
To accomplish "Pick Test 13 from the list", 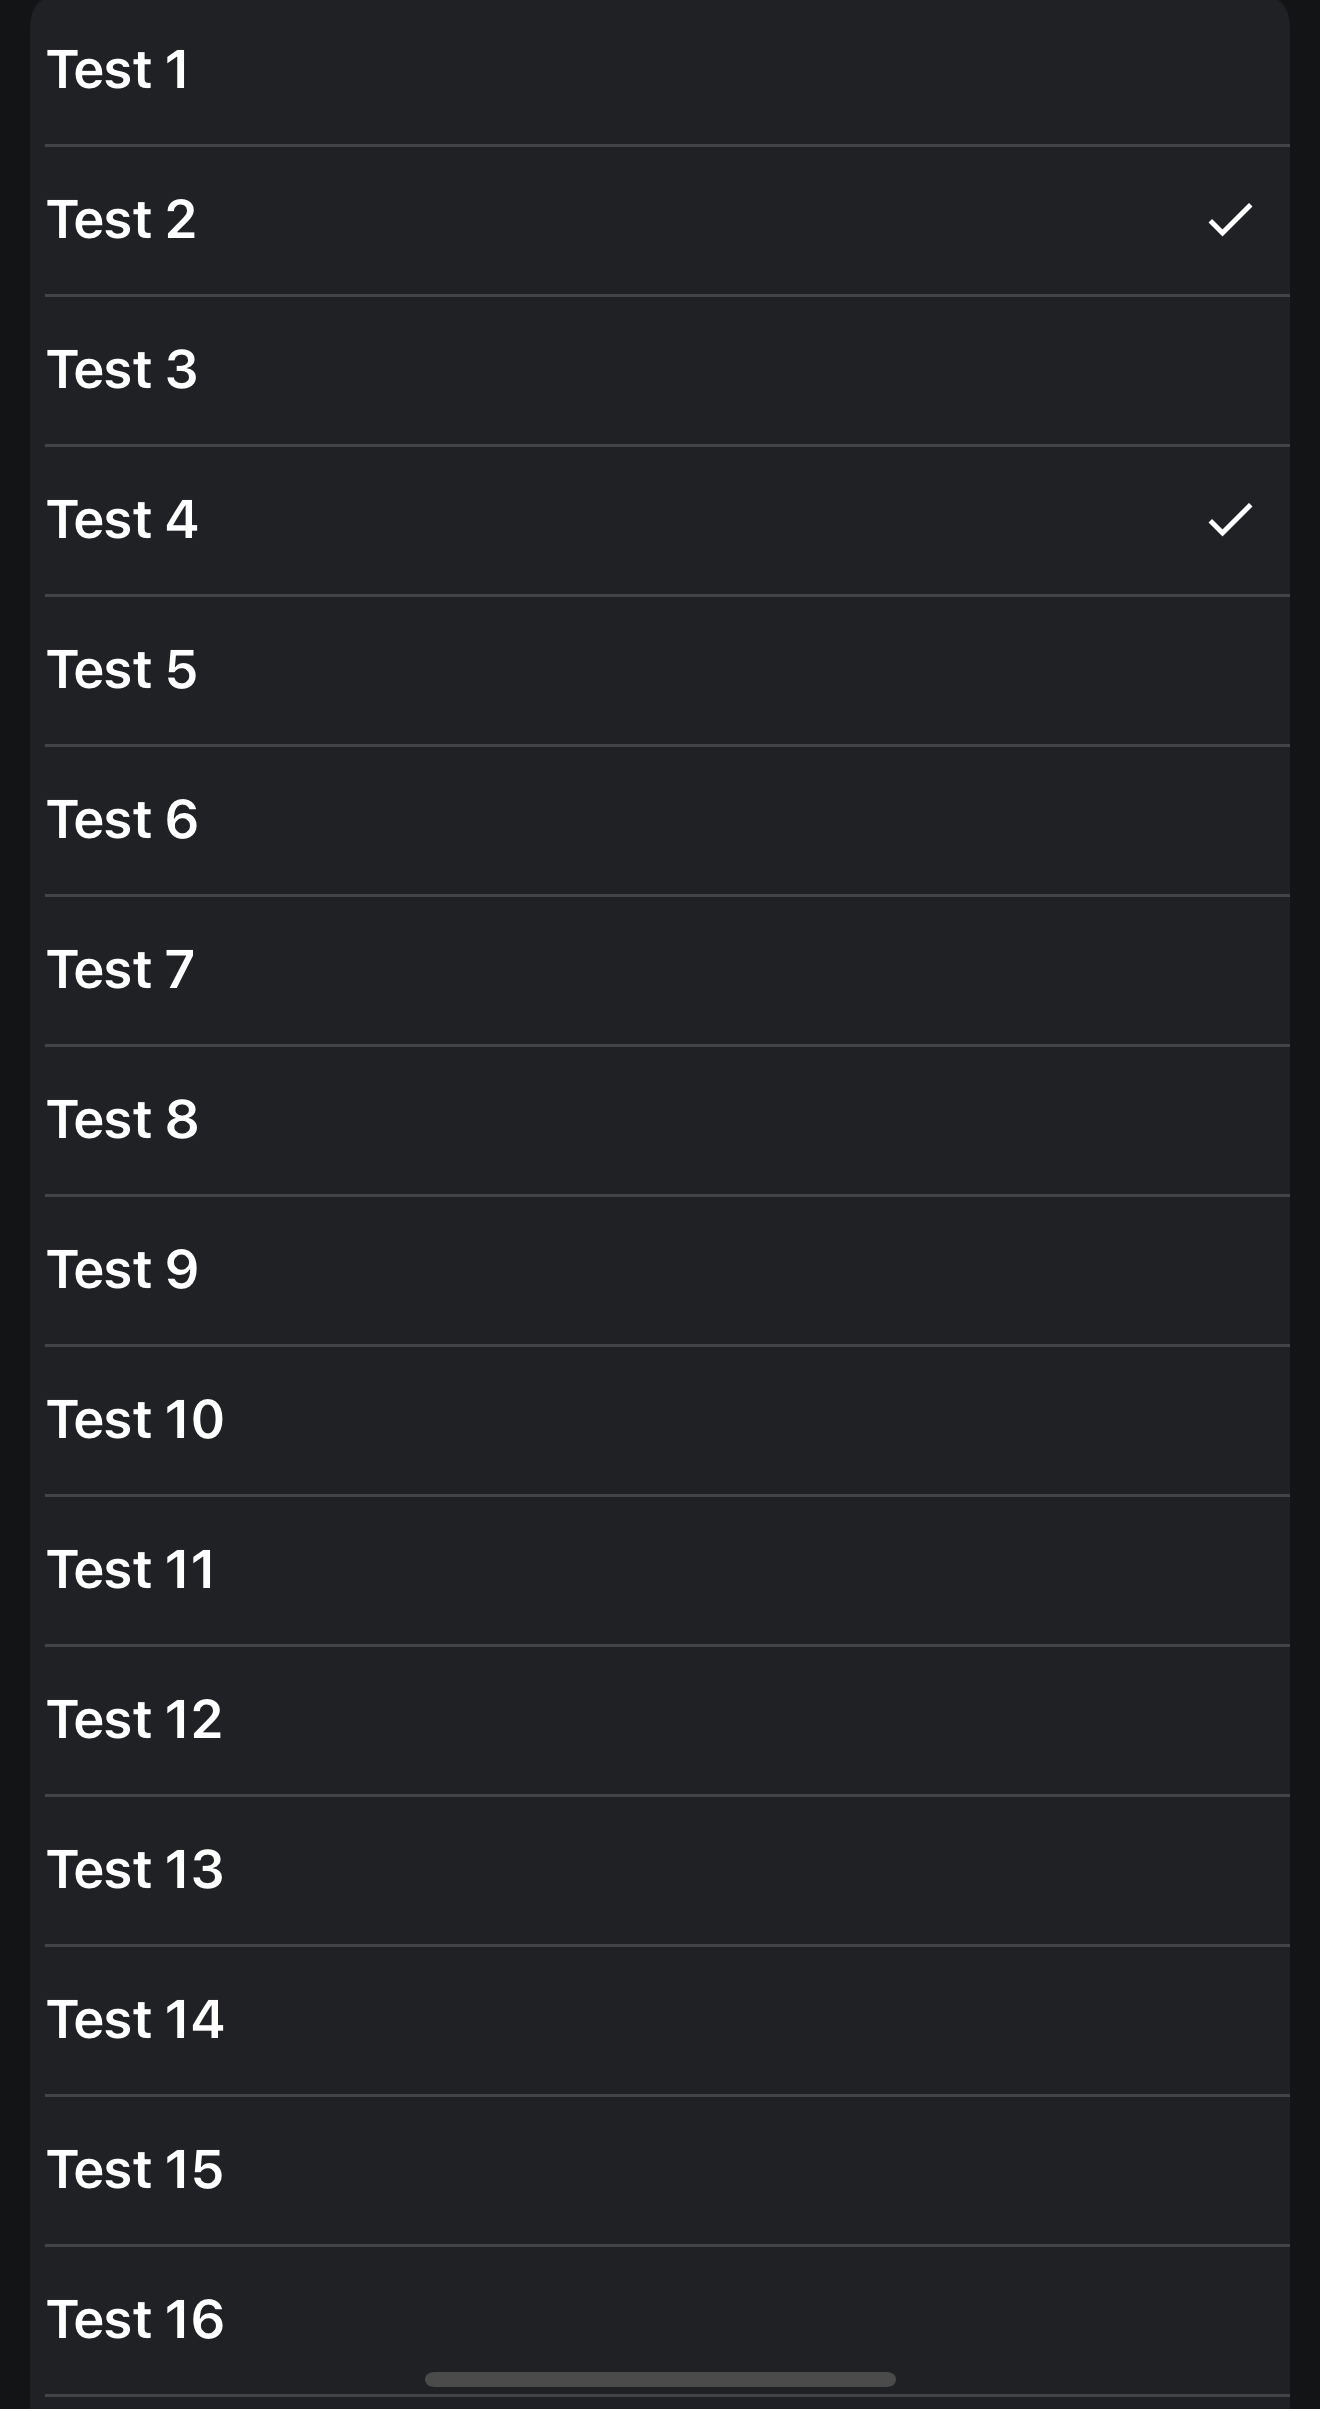I will (660, 1870).
